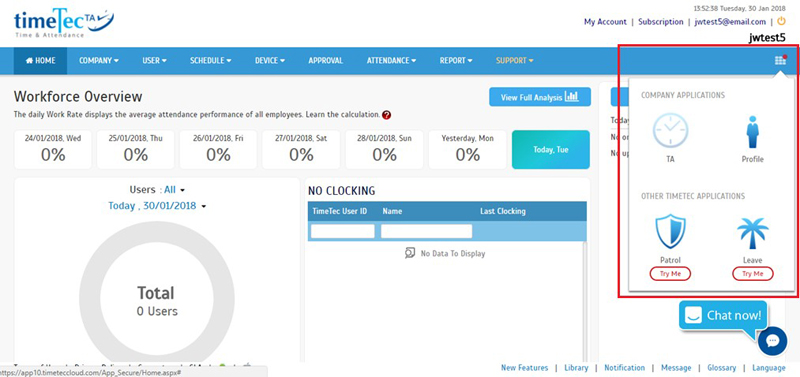The width and height of the screenshot is (800, 377).
Task: Click the logout power icon
Action: [x=781, y=21]
